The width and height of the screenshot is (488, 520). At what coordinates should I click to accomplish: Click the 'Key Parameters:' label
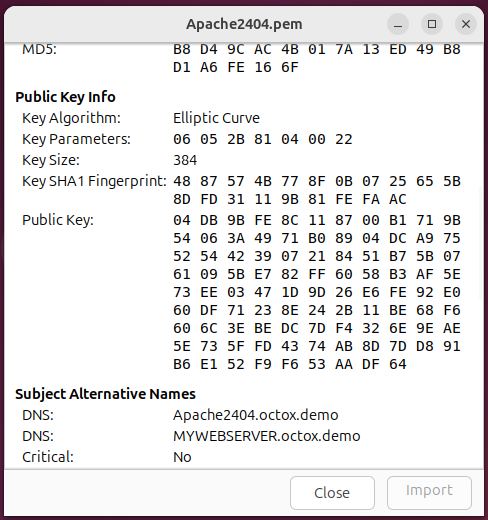click(x=76, y=139)
